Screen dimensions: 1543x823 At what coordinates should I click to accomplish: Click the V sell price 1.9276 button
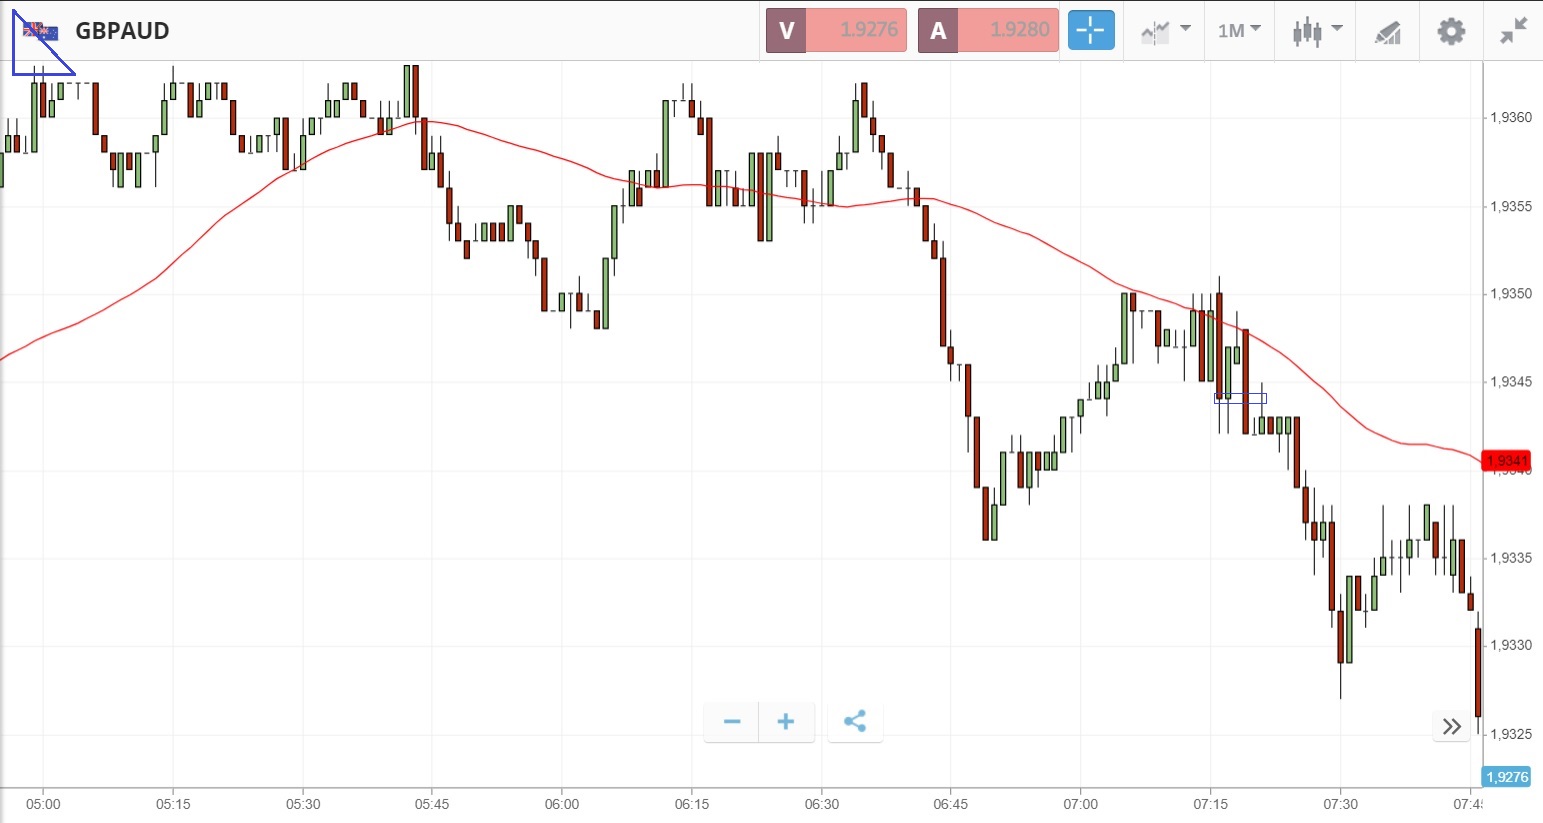point(836,30)
